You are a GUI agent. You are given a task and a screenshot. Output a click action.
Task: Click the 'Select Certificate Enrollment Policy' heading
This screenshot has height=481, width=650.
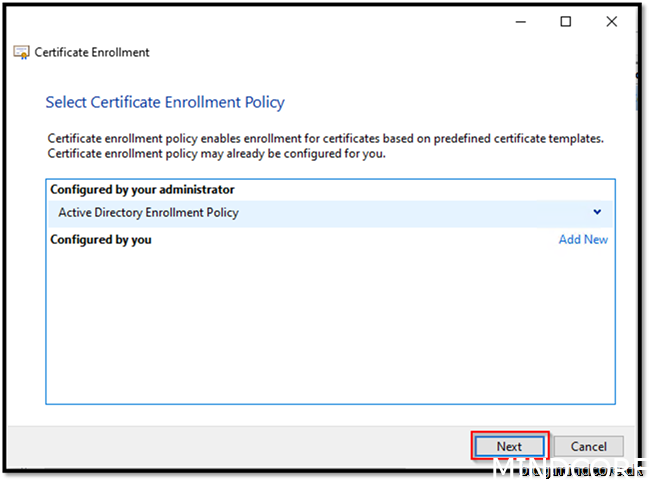[x=165, y=102]
